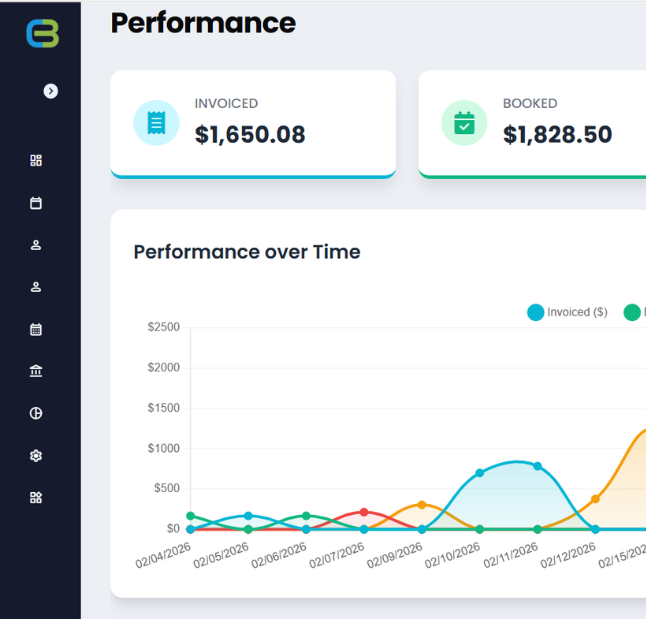Open the plain calendar icon in sidebar
Image resolution: width=646 pixels, height=619 pixels.
tap(37, 203)
